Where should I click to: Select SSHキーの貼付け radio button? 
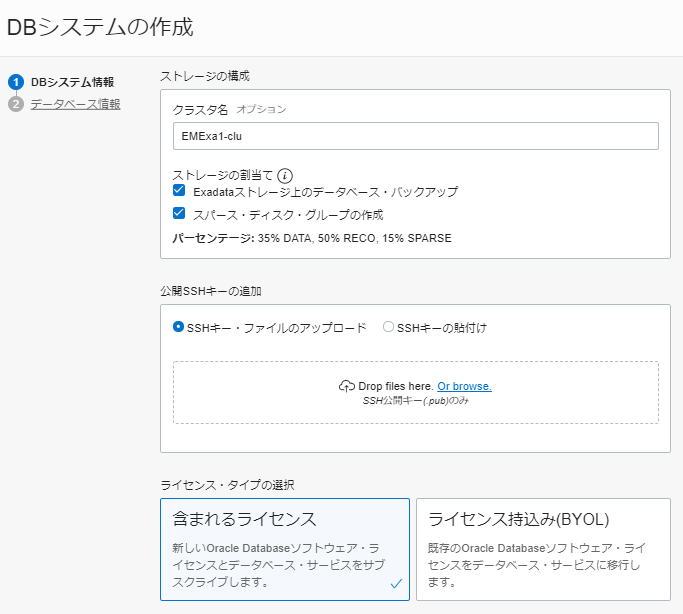click(x=388, y=327)
